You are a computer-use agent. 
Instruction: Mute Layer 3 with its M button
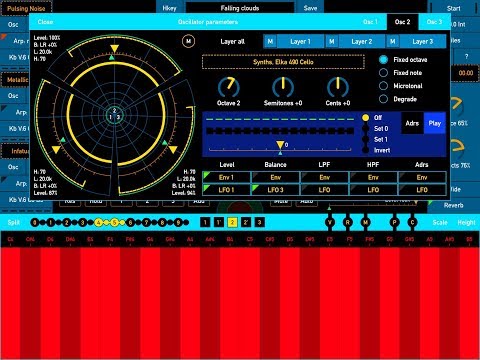(x=393, y=42)
